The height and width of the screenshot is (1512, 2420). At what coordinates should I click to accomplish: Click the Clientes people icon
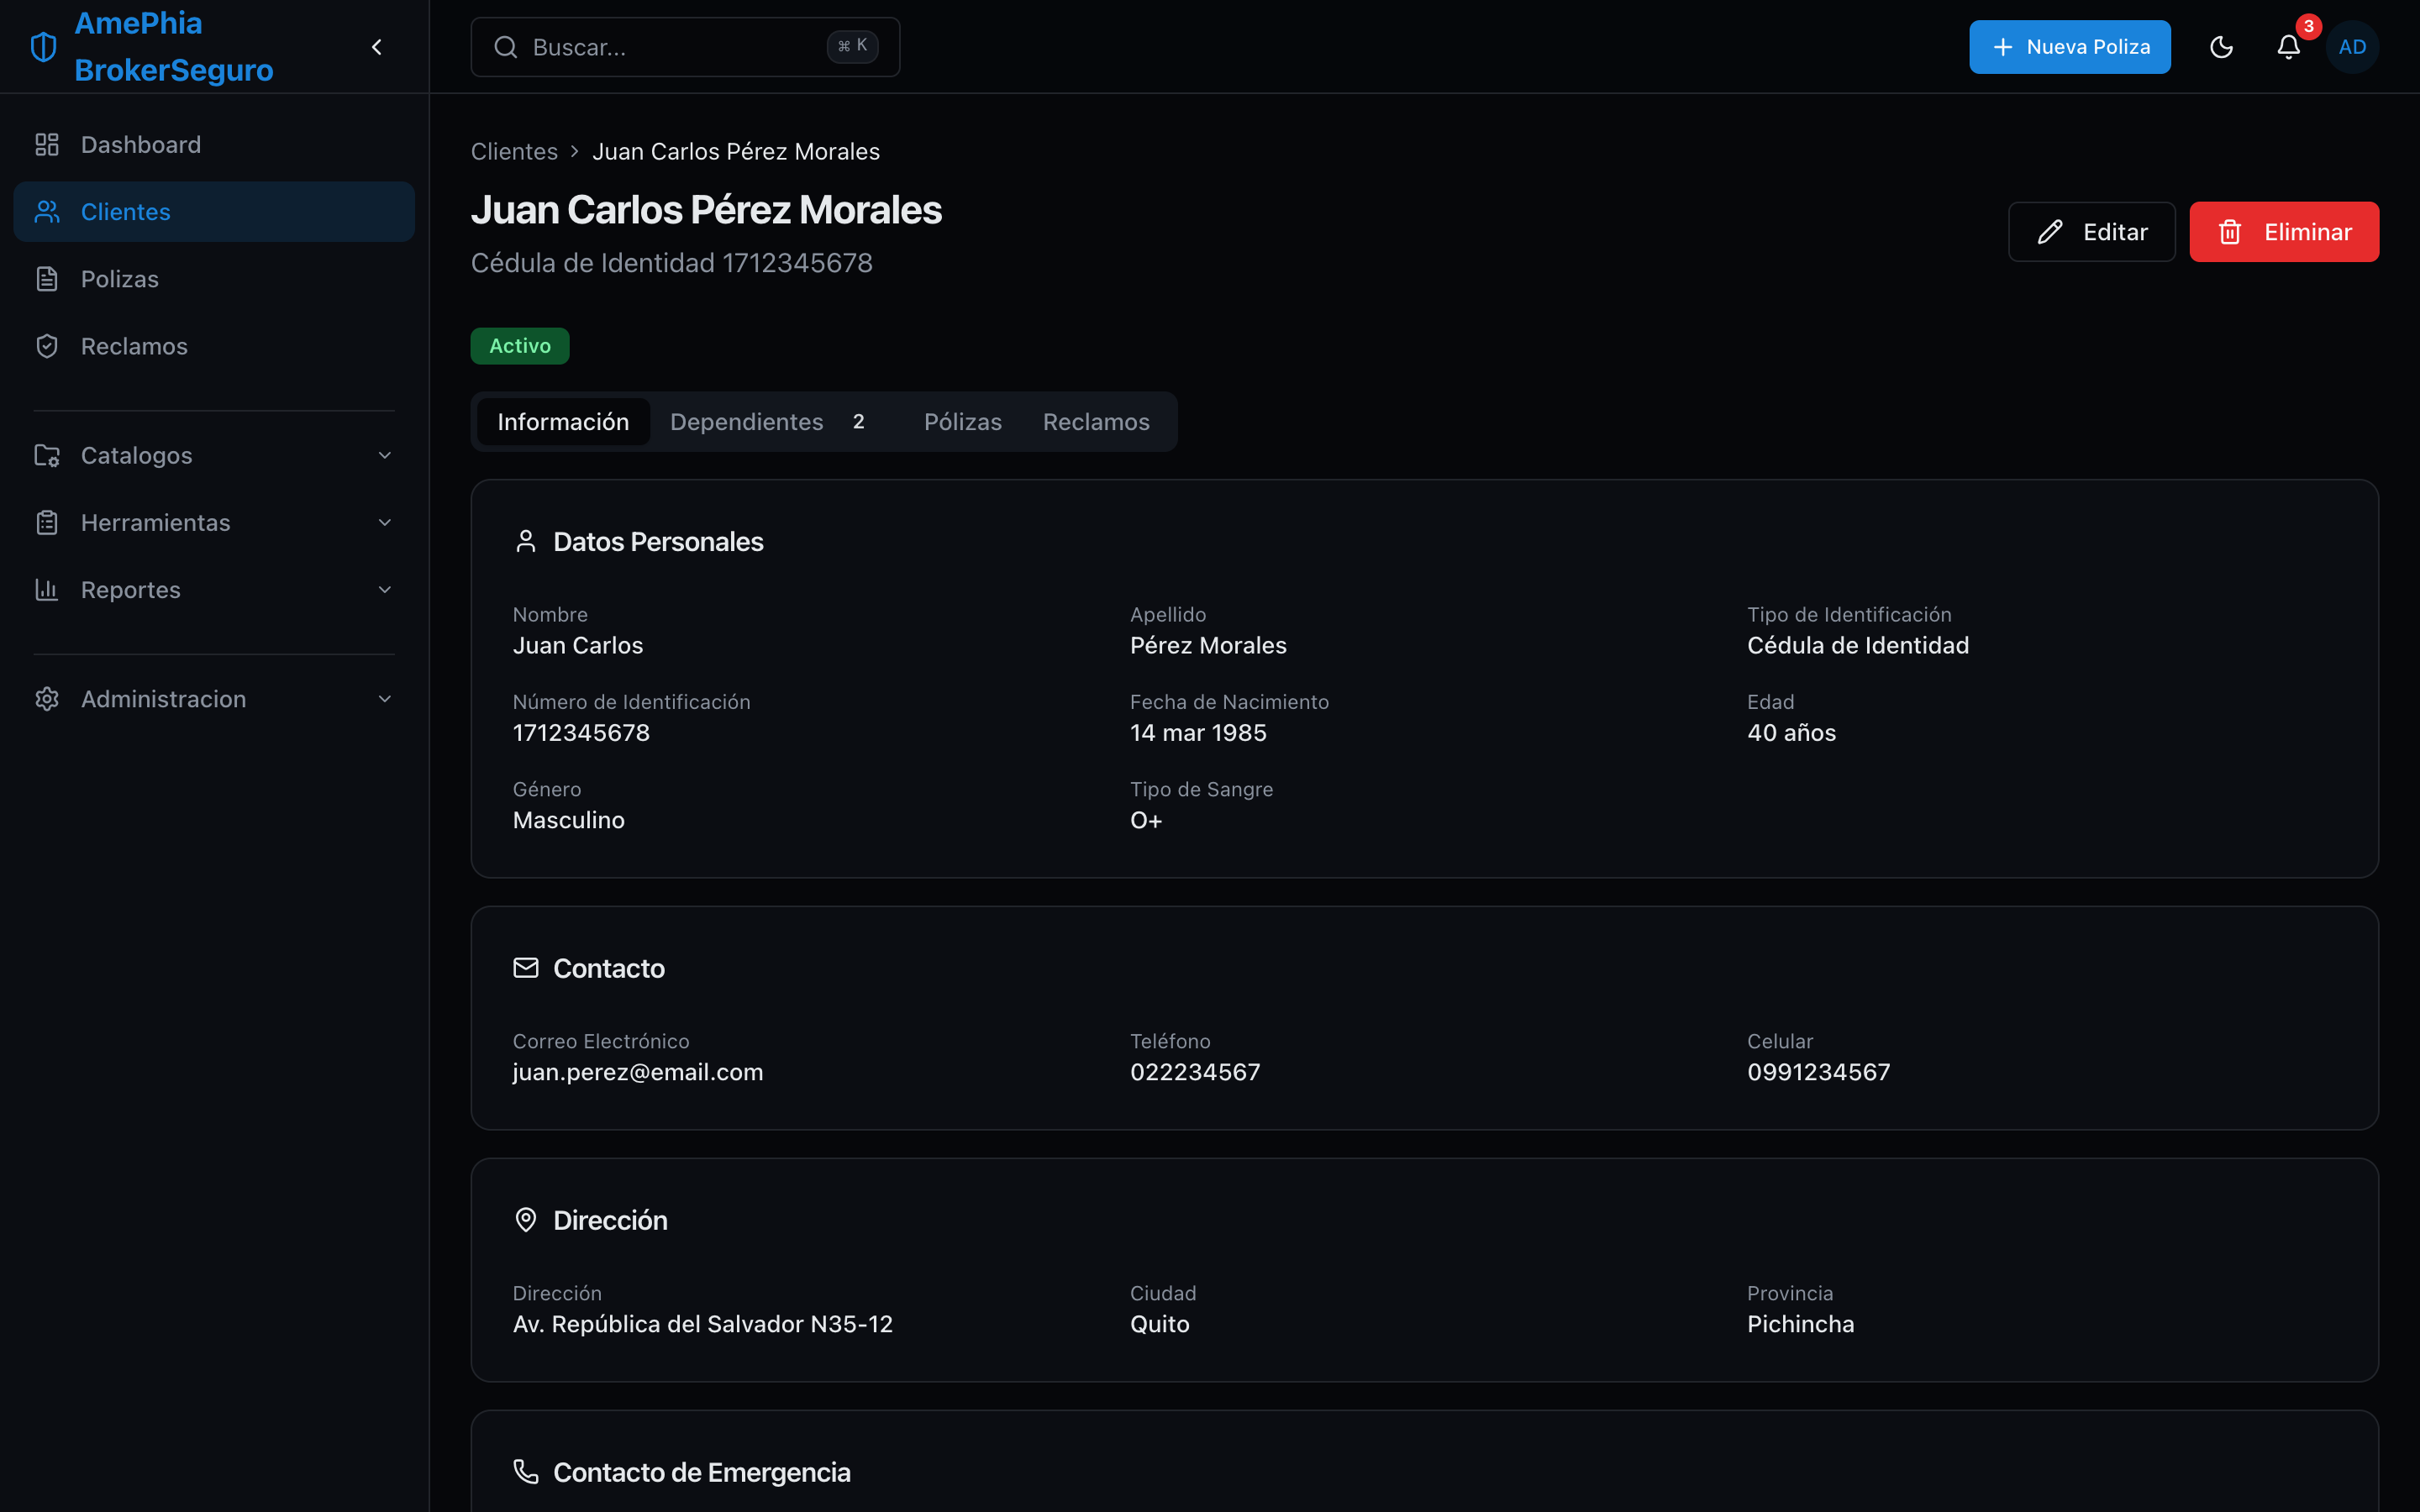click(x=47, y=212)
